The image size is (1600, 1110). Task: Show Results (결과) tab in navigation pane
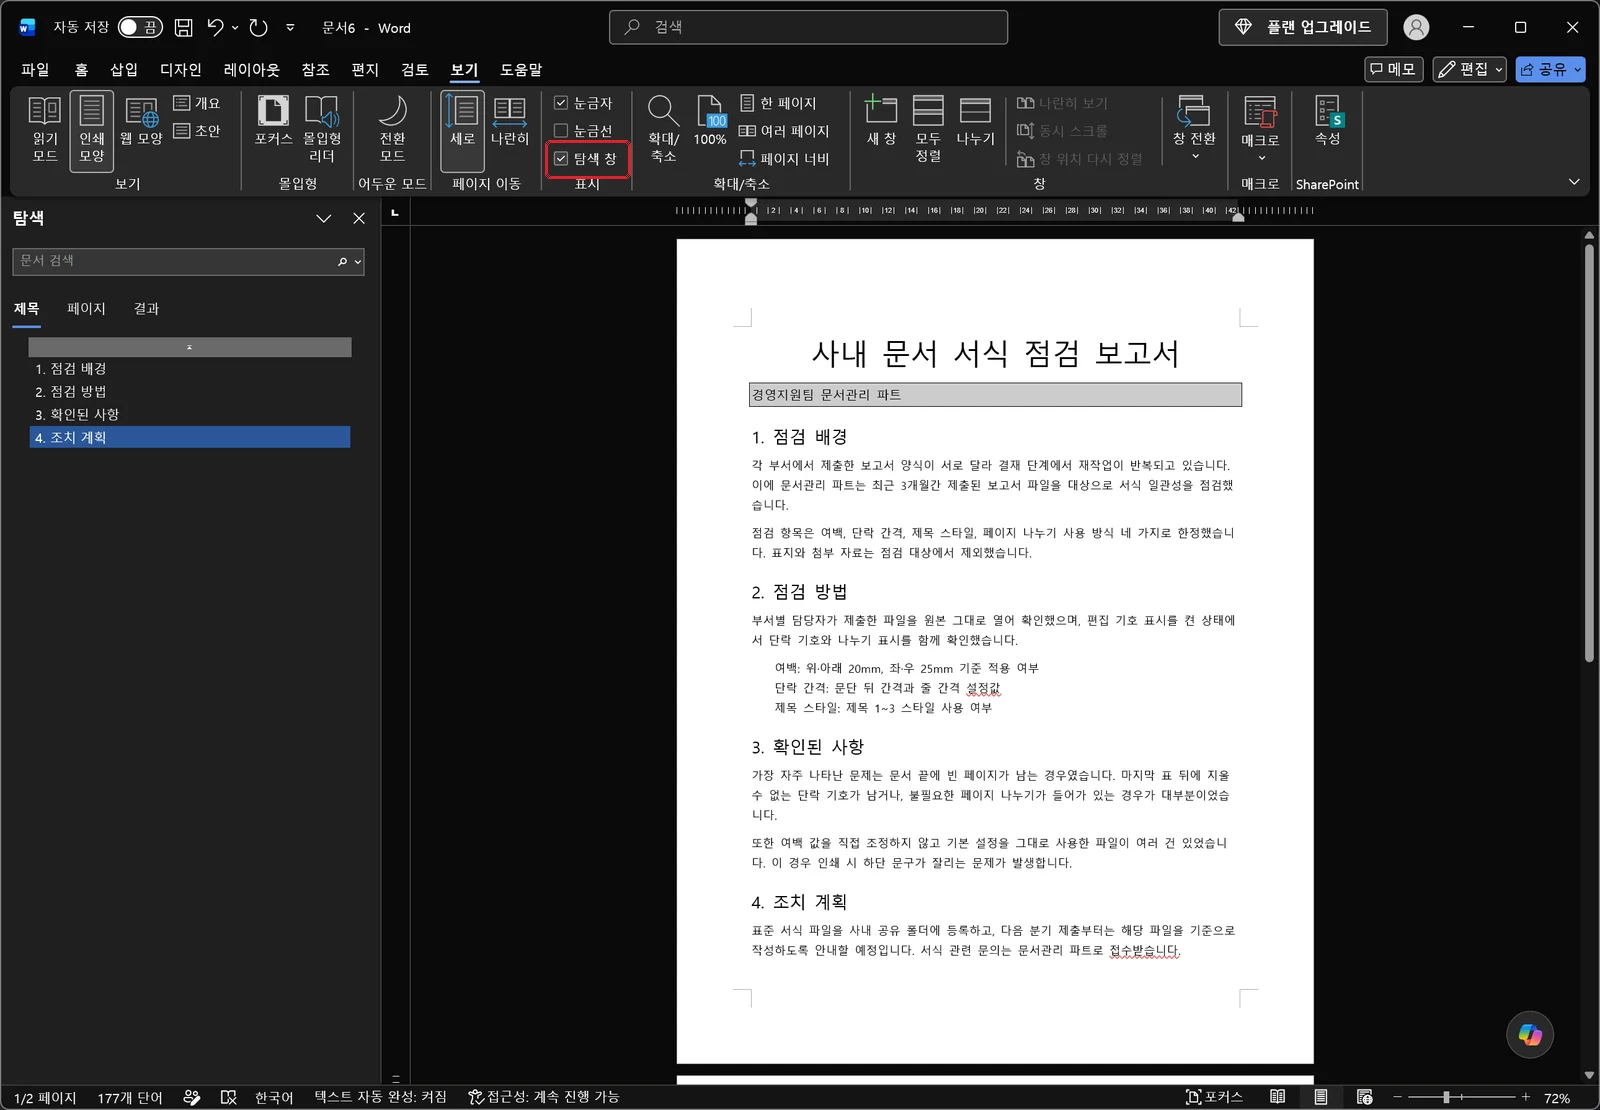click(146, 309)
